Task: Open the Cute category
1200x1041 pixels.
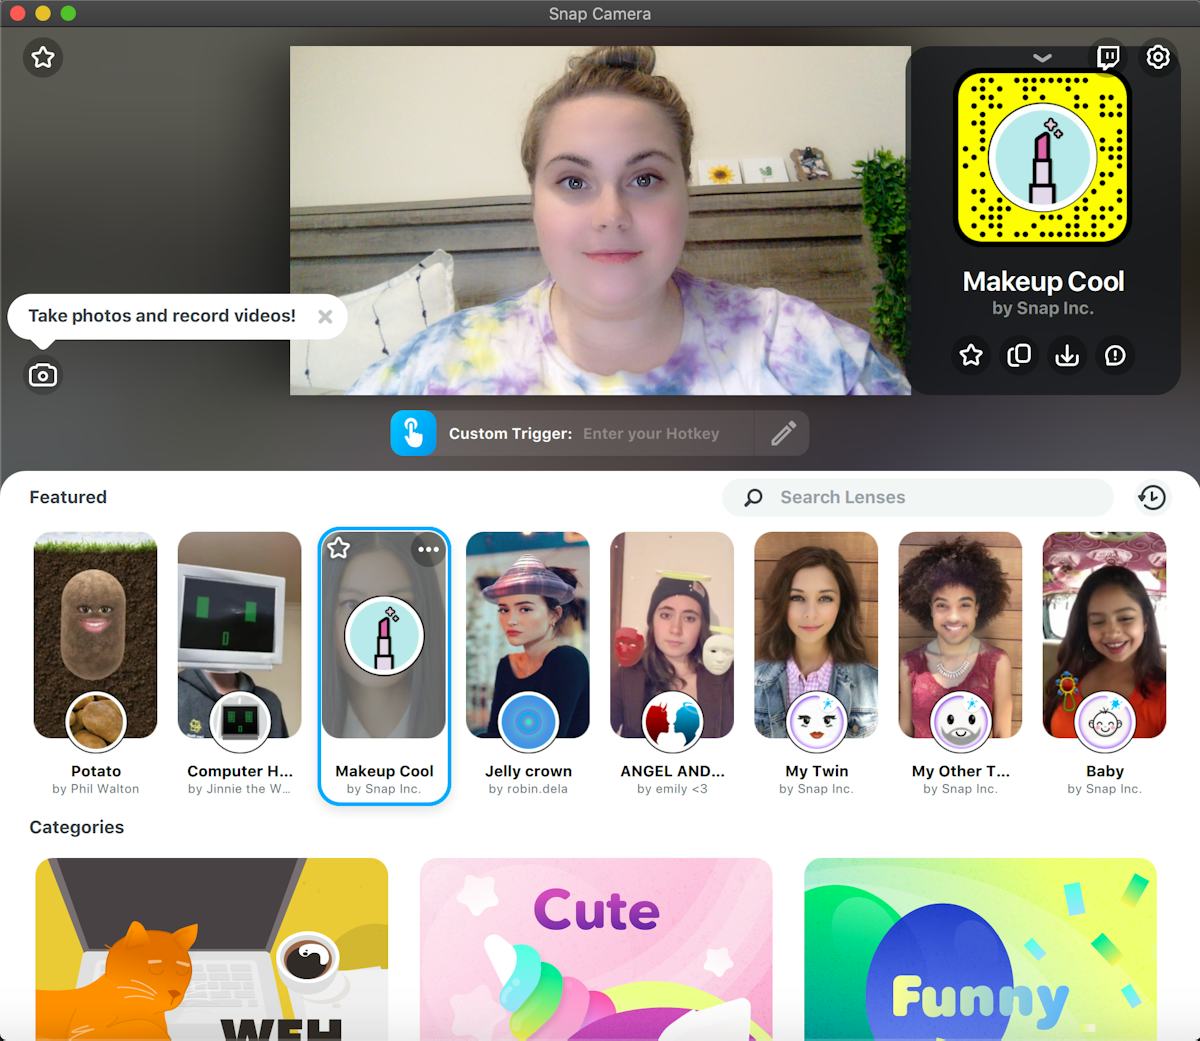Action: tap(596, 948)
